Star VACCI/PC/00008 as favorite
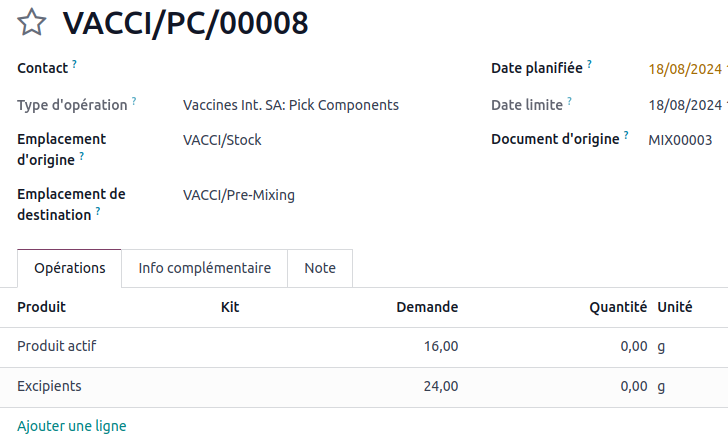 [x=32, y=23]
